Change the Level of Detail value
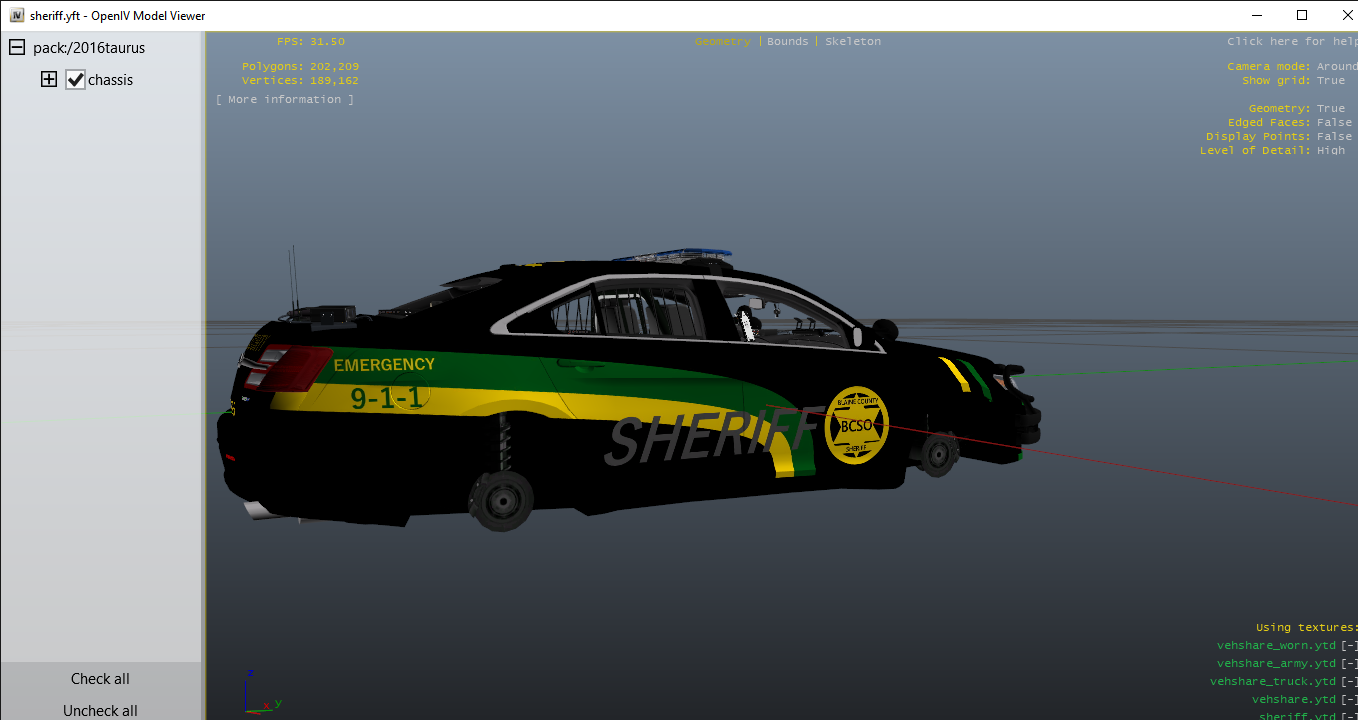 click(x=1330, y=151)
